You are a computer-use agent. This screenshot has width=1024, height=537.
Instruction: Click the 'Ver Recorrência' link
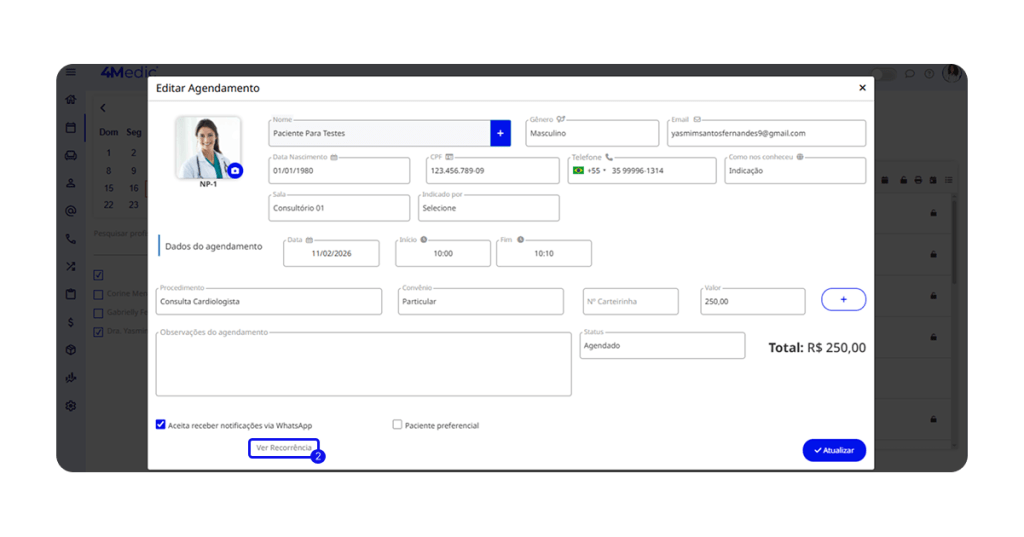point(283,448)
